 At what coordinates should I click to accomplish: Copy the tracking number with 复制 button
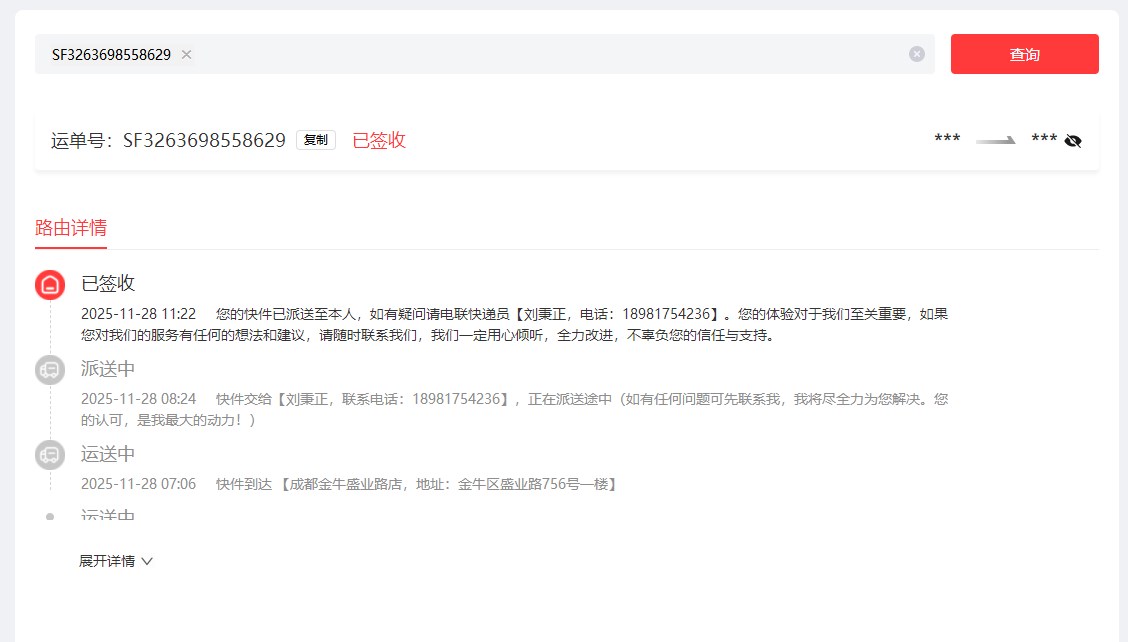point(315,140)
